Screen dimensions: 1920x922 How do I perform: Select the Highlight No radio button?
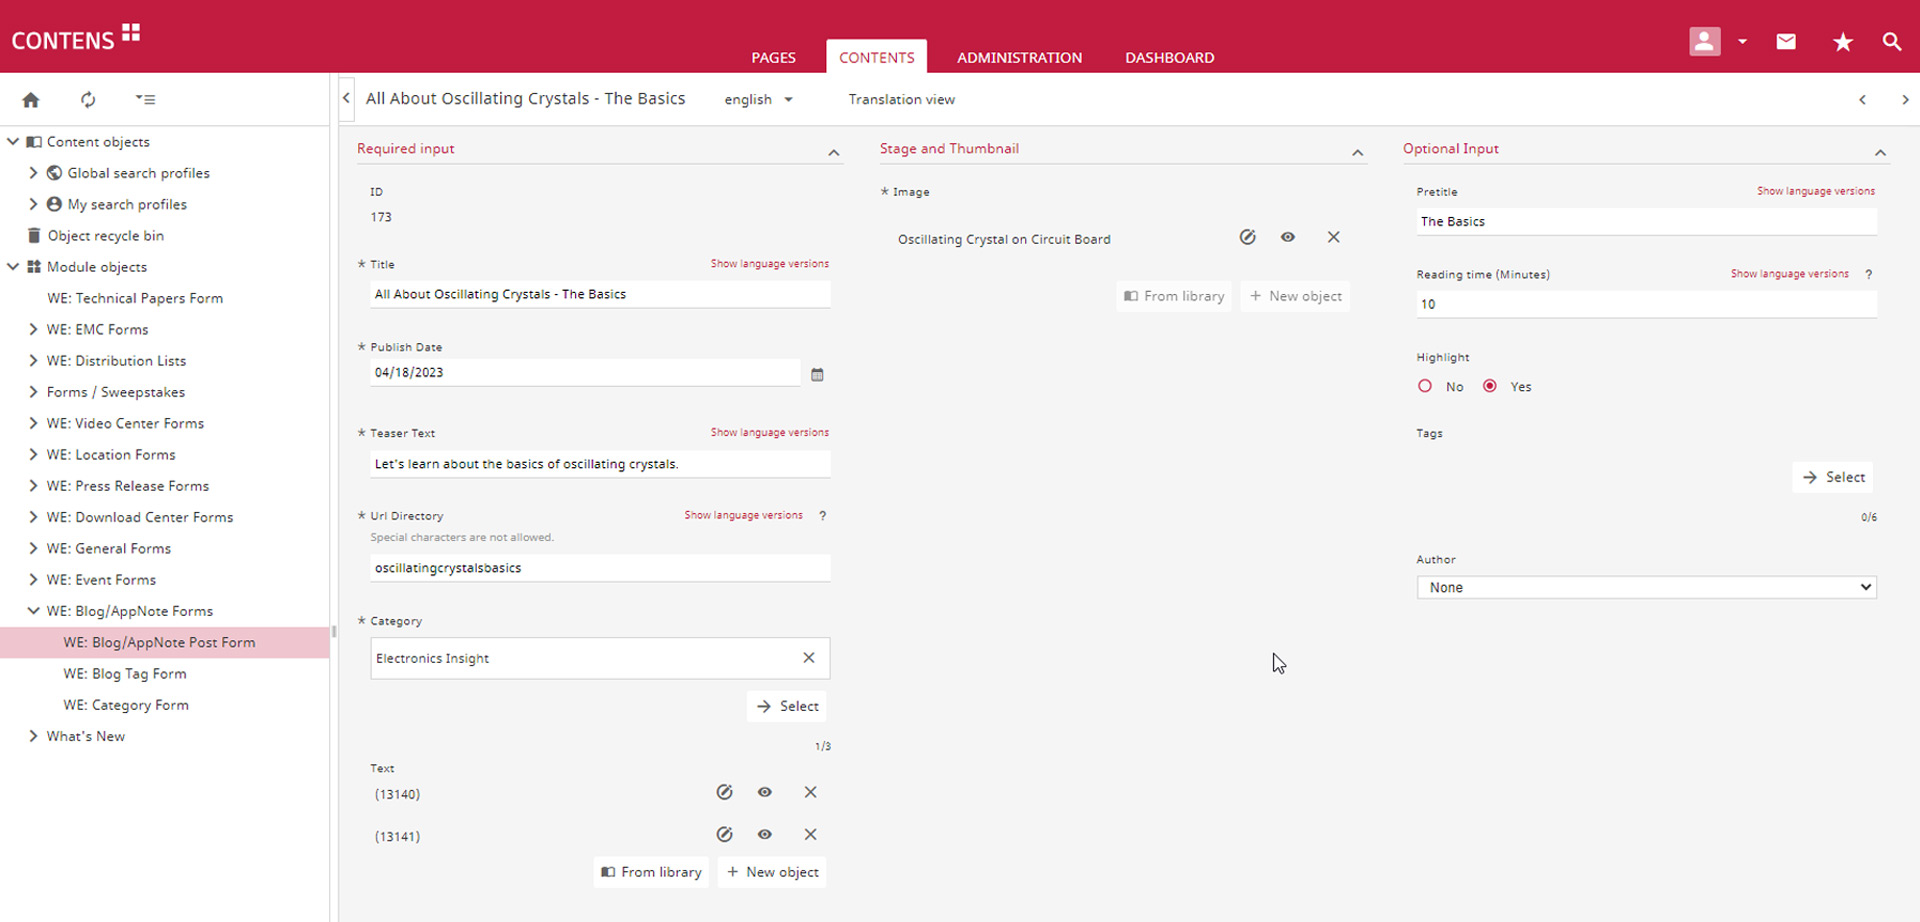(1425, 387)
